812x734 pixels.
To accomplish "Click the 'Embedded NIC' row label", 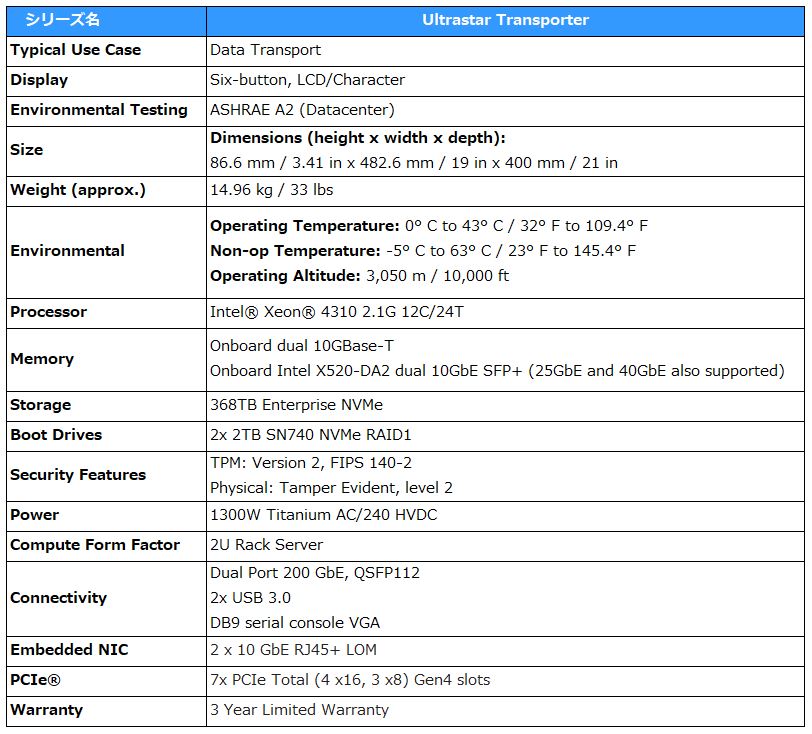I will (x=69, y=650).
